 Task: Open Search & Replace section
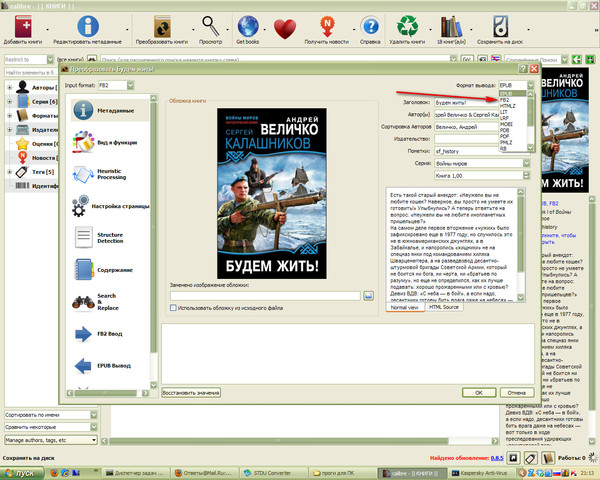pyautogui.click(x=110, y=302)
